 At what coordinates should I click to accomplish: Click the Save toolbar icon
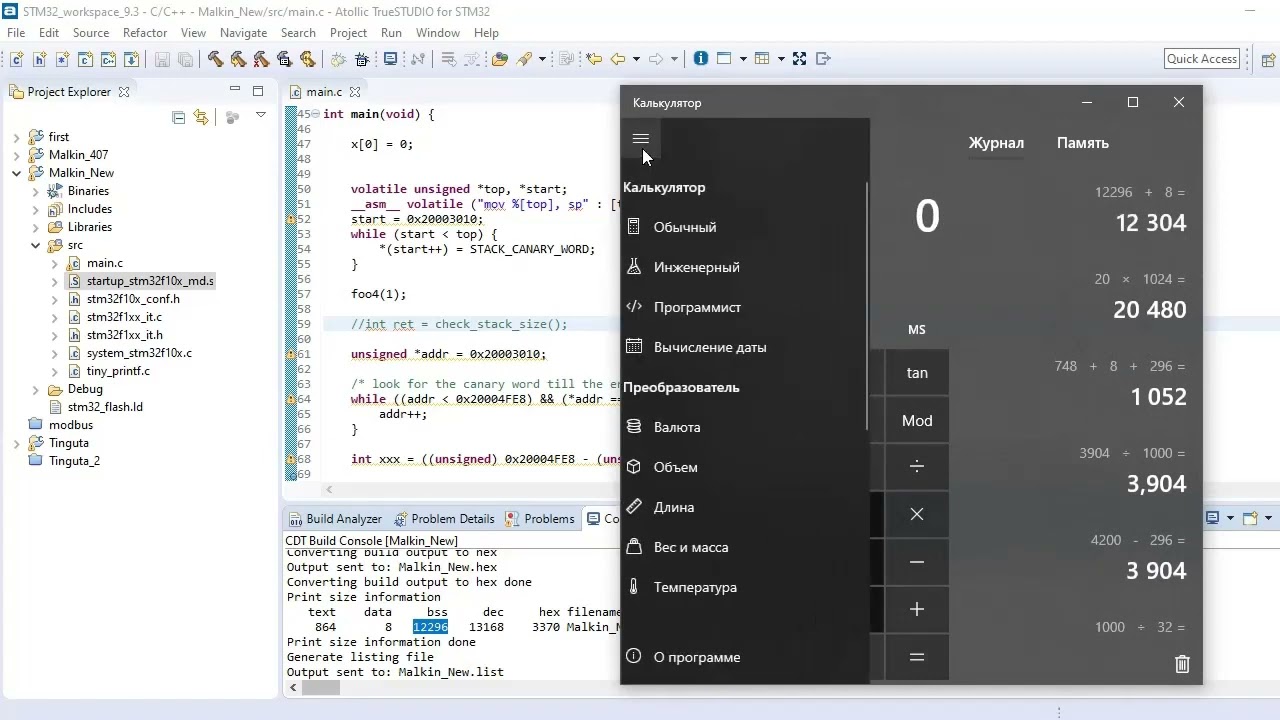pos(161,59)
